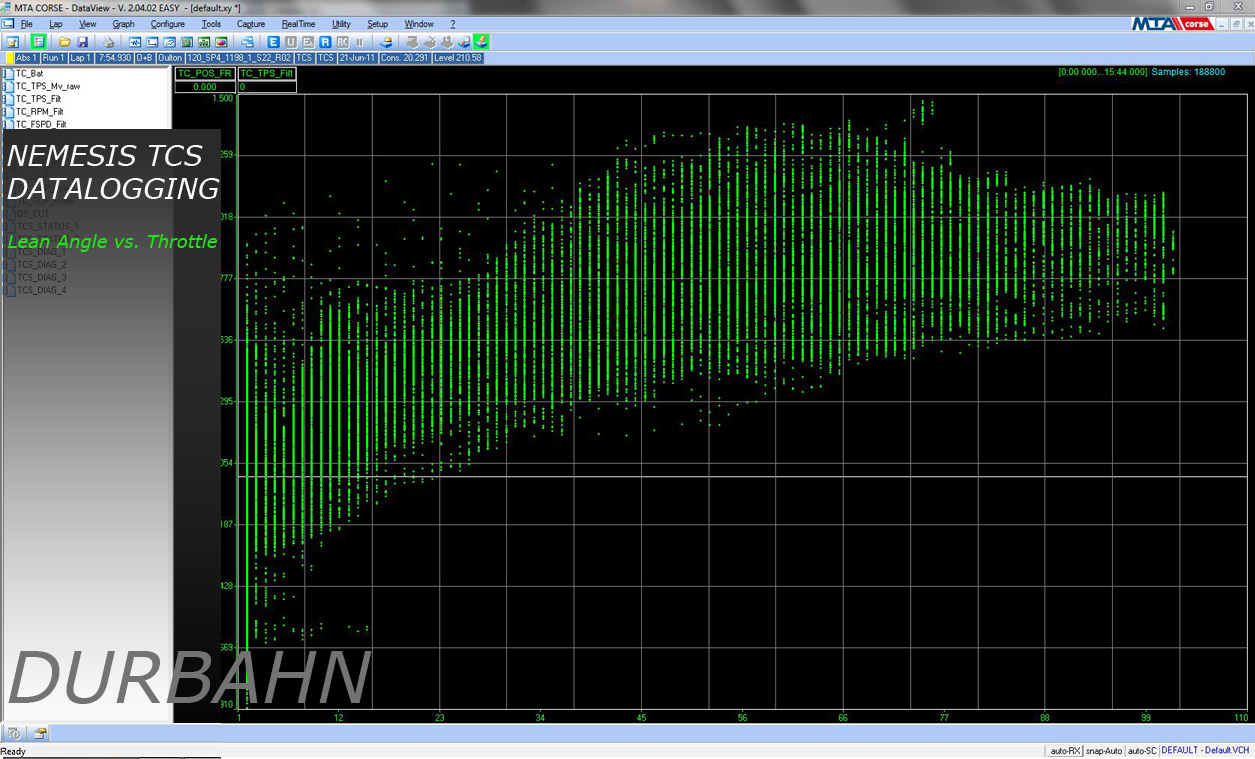Toggle auto-RX in the status bar
This screenshot has width=1255, height=759.
pos(1064,751)
